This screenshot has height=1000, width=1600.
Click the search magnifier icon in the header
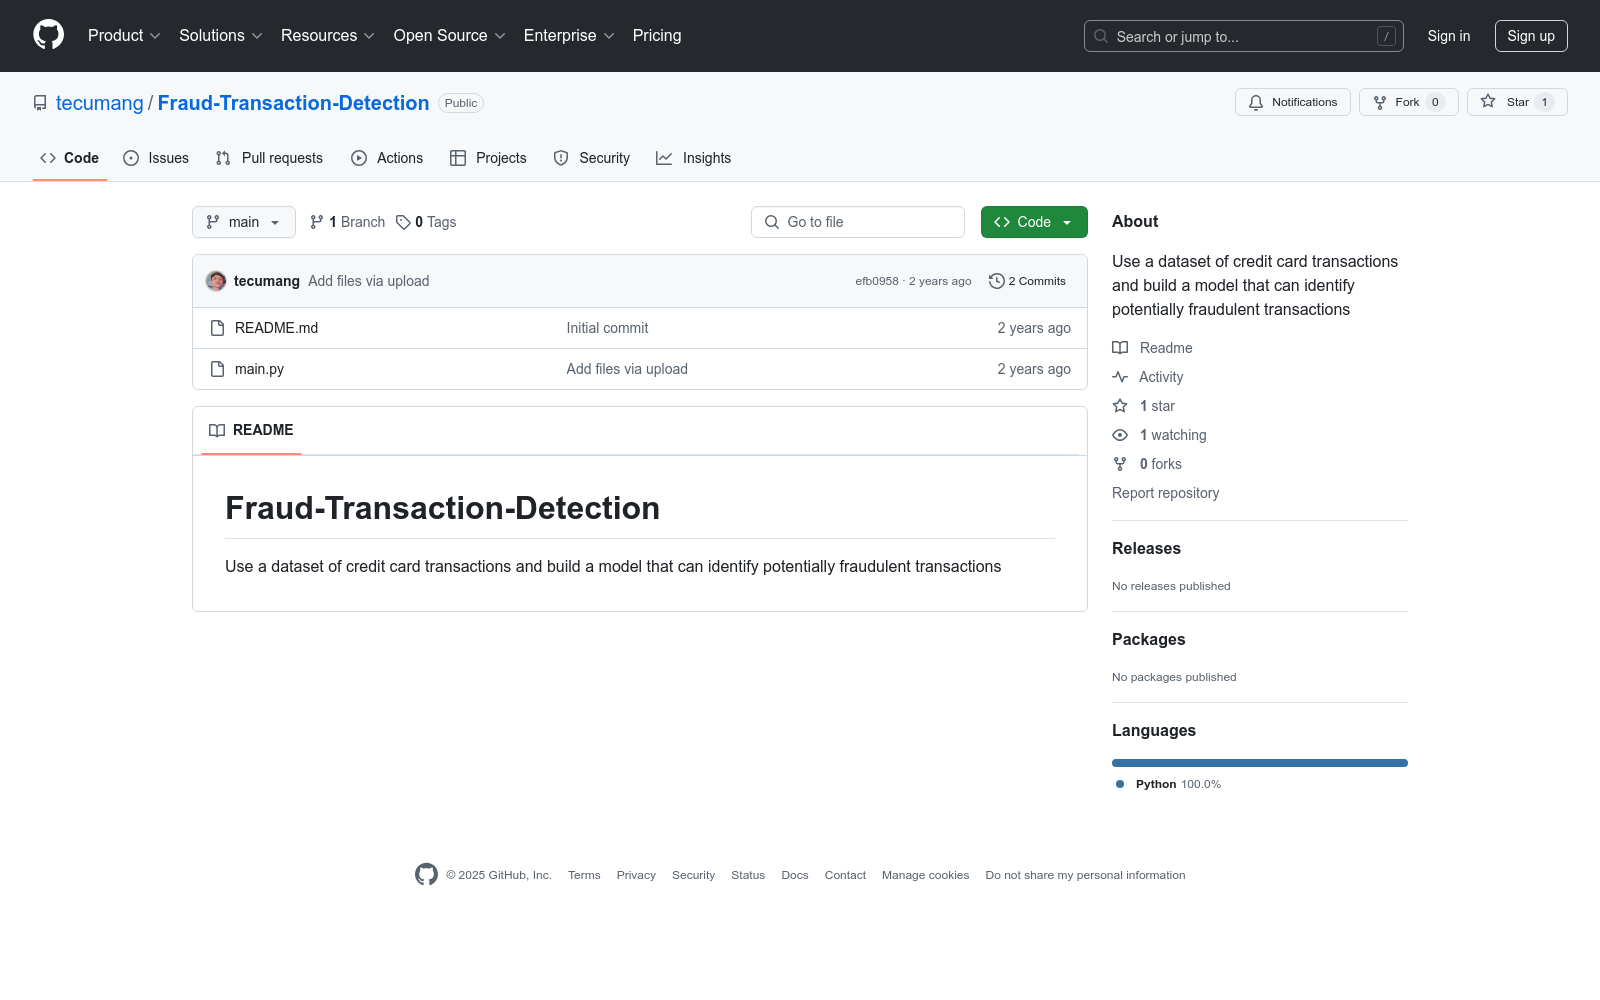coord(1101,36)
